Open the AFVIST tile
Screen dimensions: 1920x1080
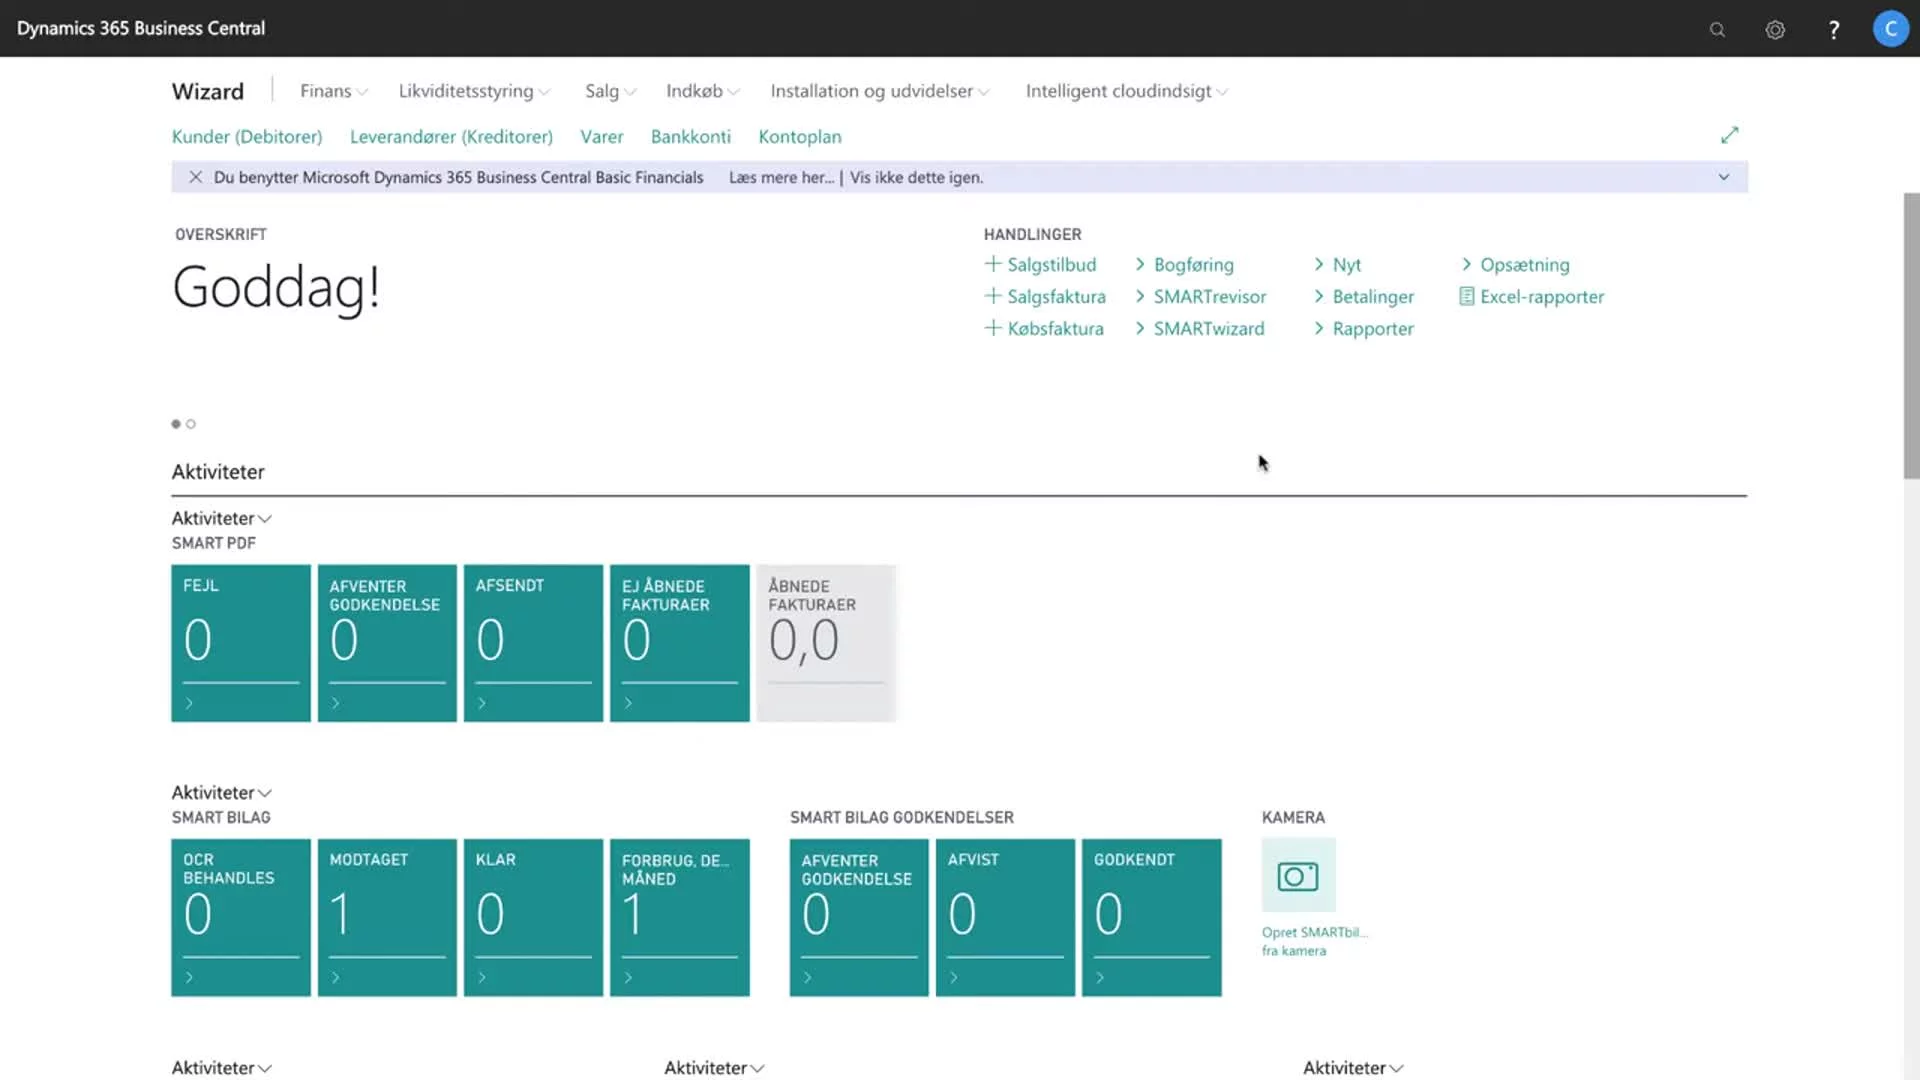pyautogui.click(x=1005, y=917)
